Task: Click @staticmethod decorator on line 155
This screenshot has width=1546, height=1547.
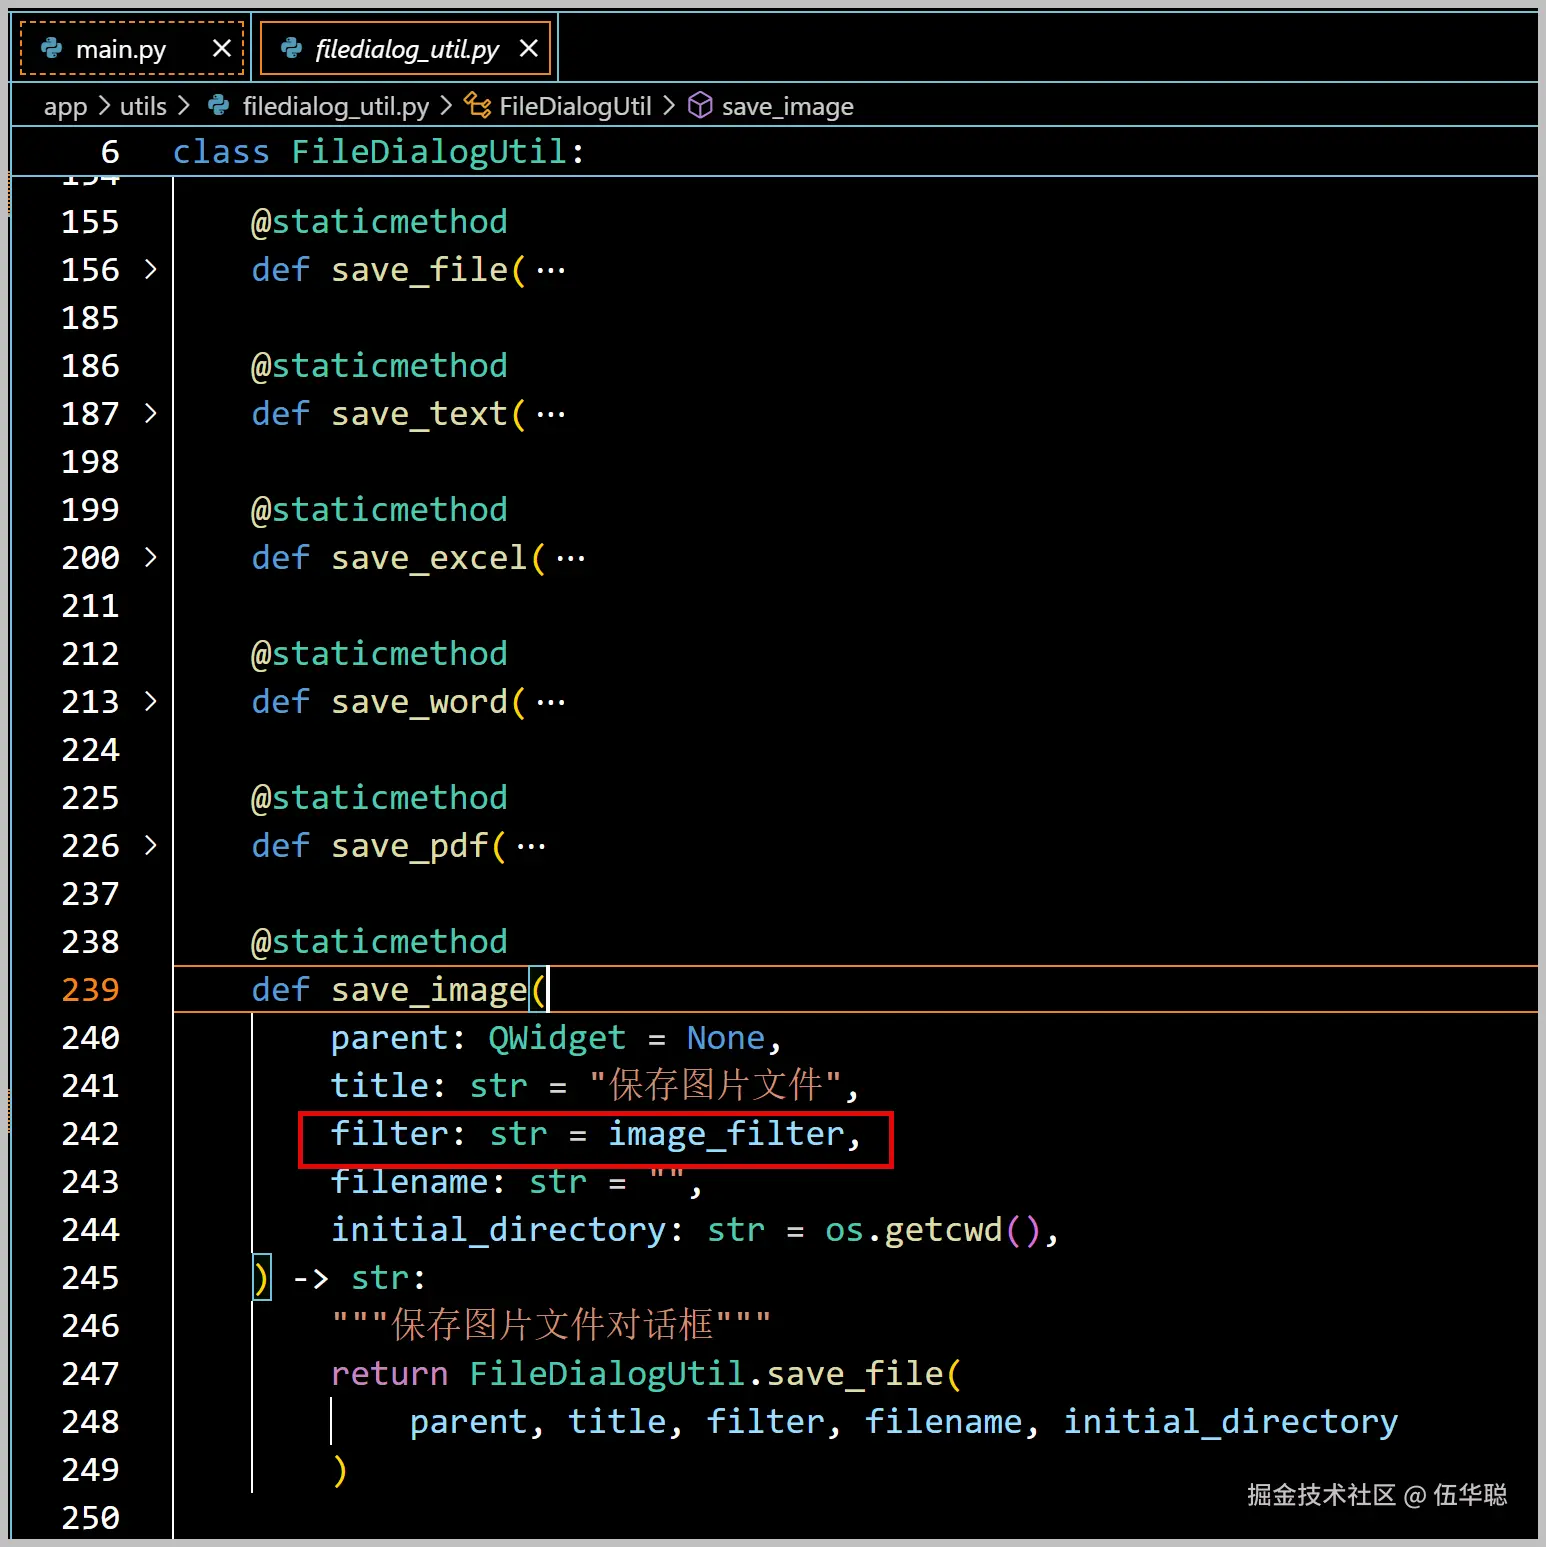Action: (x=379, y=222)
